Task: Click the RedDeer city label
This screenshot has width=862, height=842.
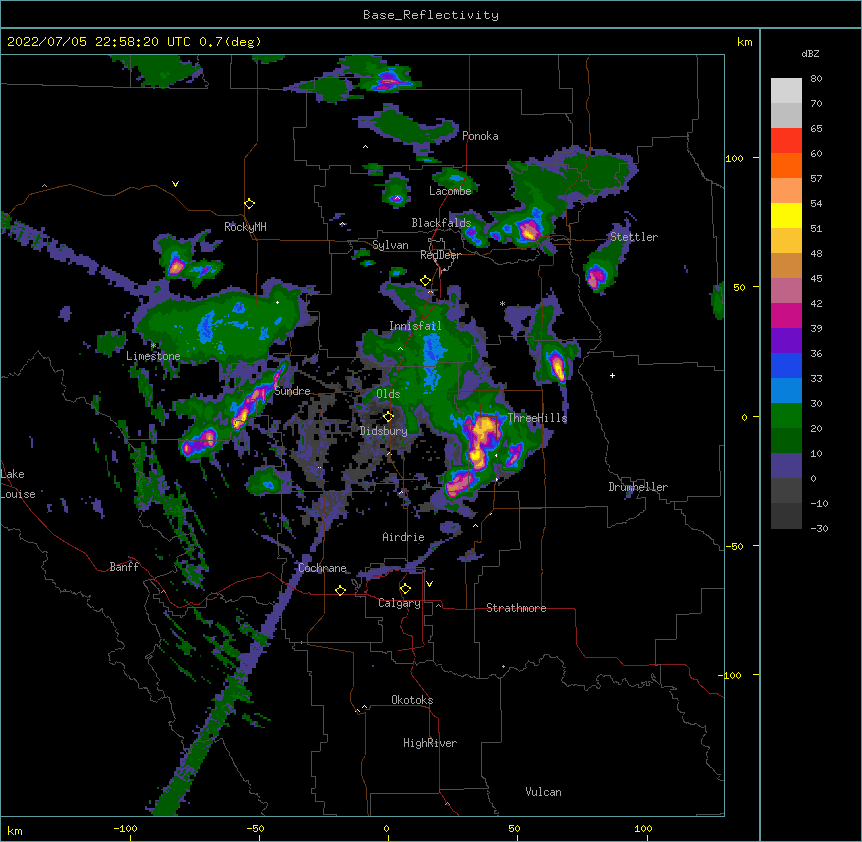Action: click(440, 255)
